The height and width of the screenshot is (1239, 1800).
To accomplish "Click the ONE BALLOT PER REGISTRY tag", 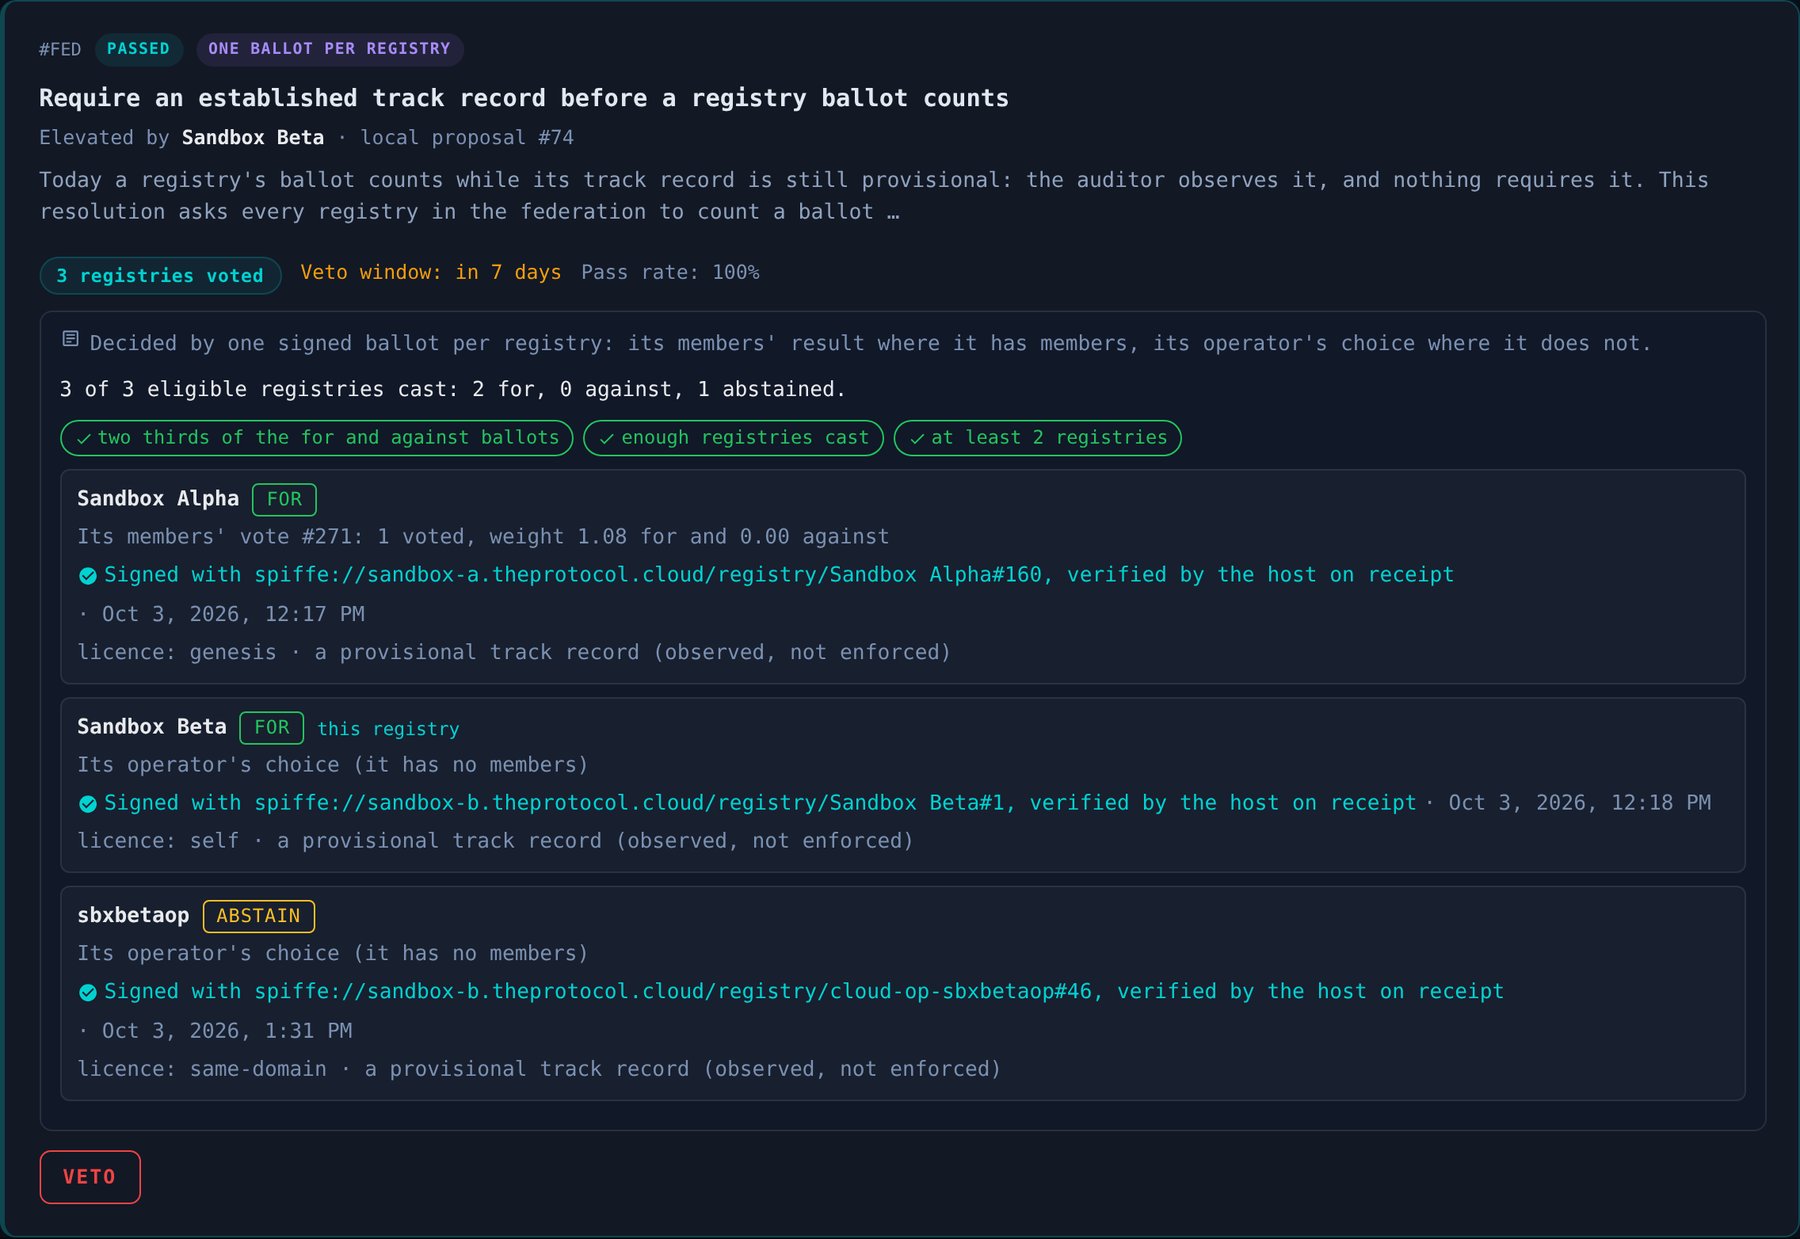I will coord(329,49).
